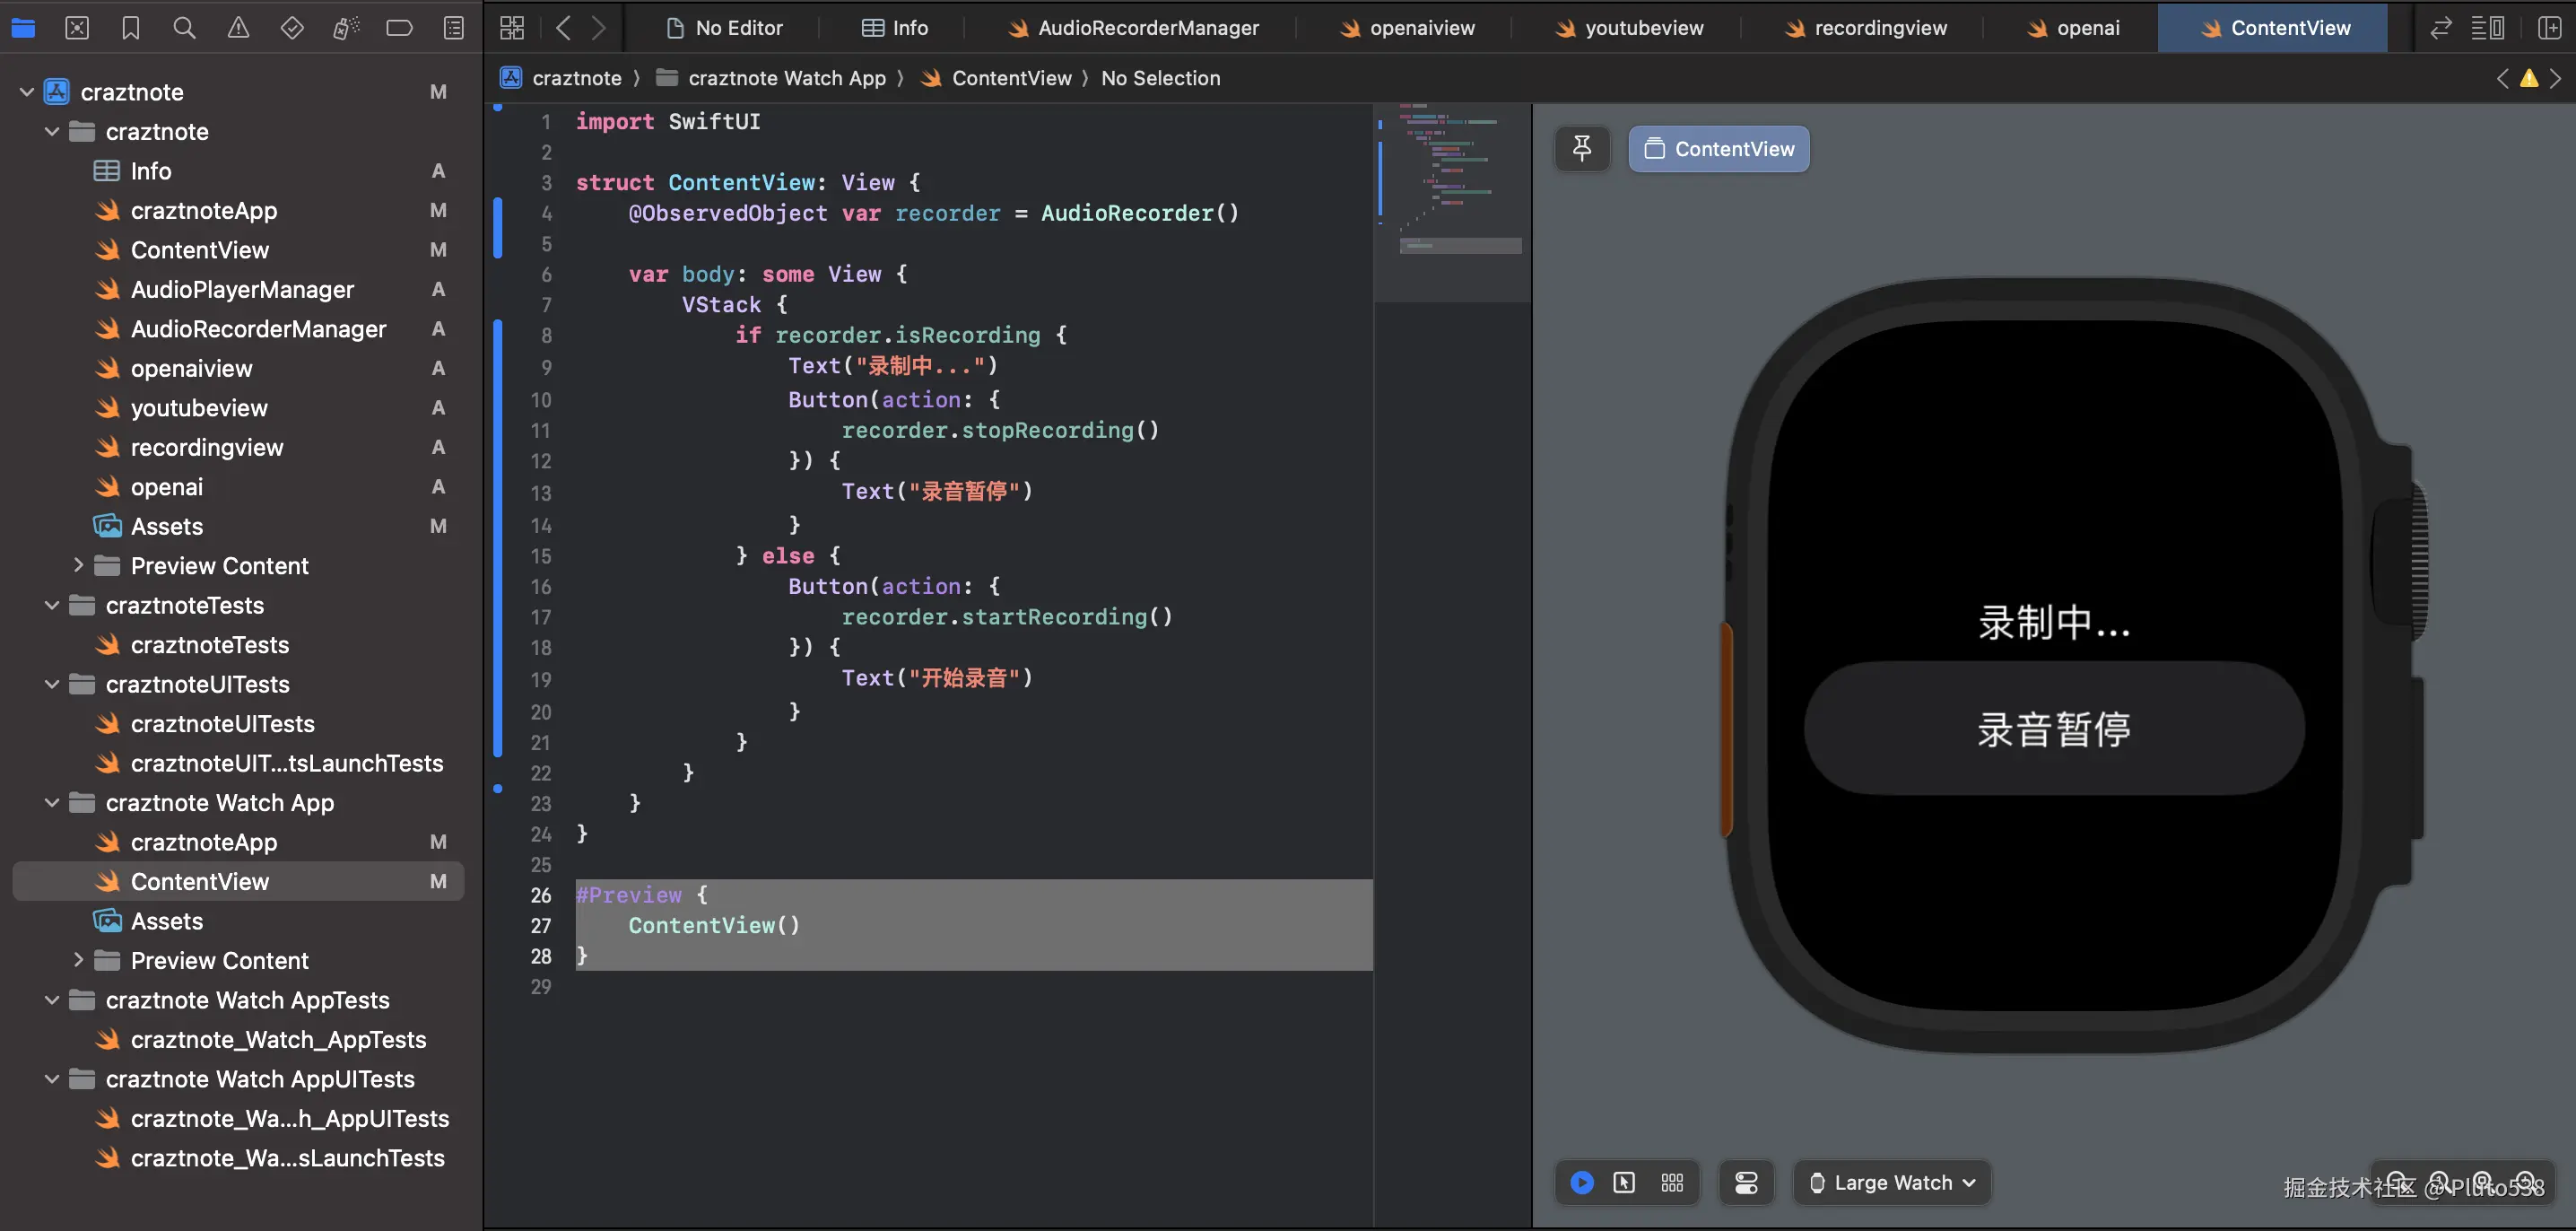The height and width of the screenshot is (1231, 2576).
Task: Open the Find navigator magnifier icon
Action: 184,28
